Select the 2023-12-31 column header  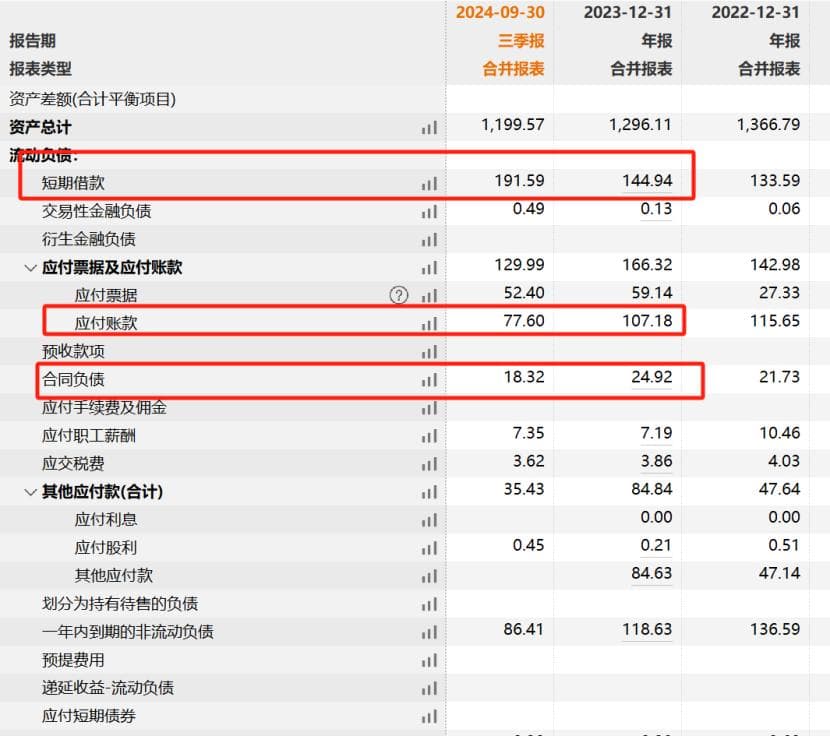pyautogui.click(x=628, y=13)
